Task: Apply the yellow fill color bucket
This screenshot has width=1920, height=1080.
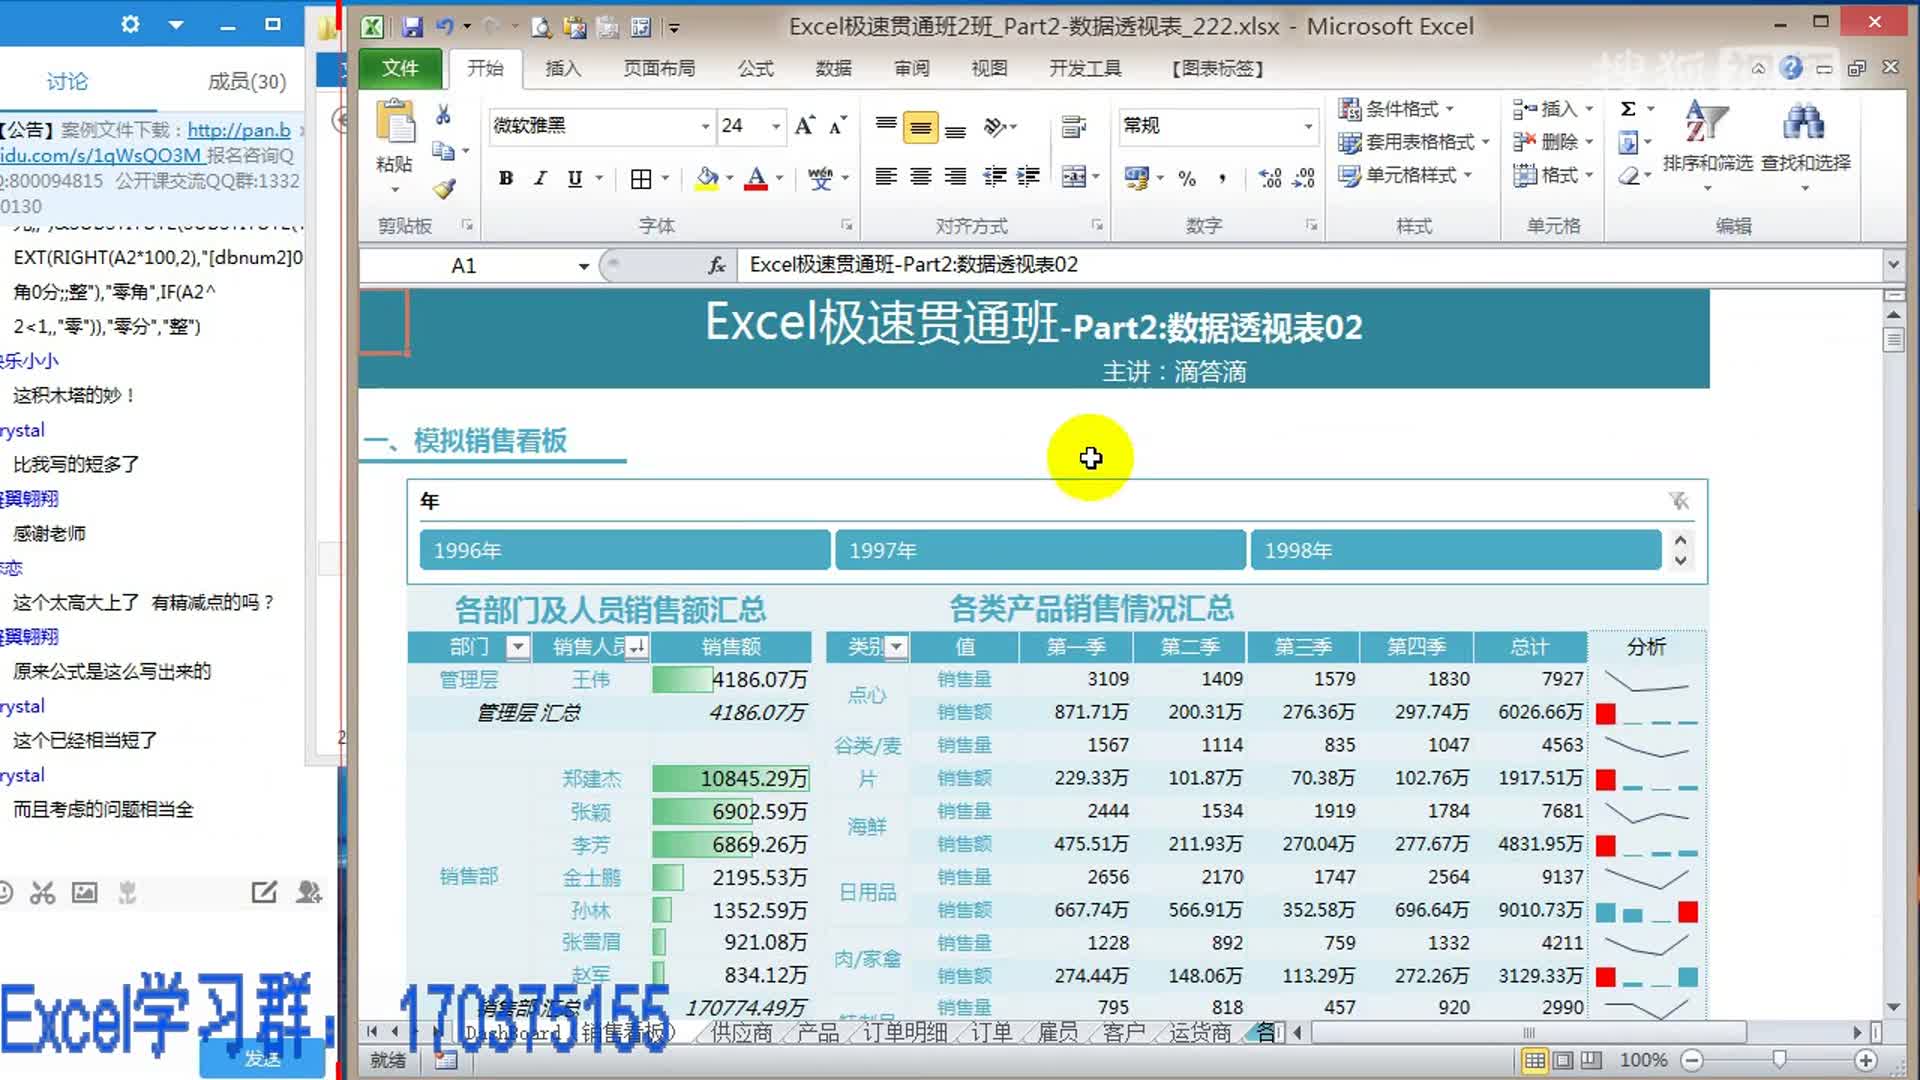Action: click(707, 179)
